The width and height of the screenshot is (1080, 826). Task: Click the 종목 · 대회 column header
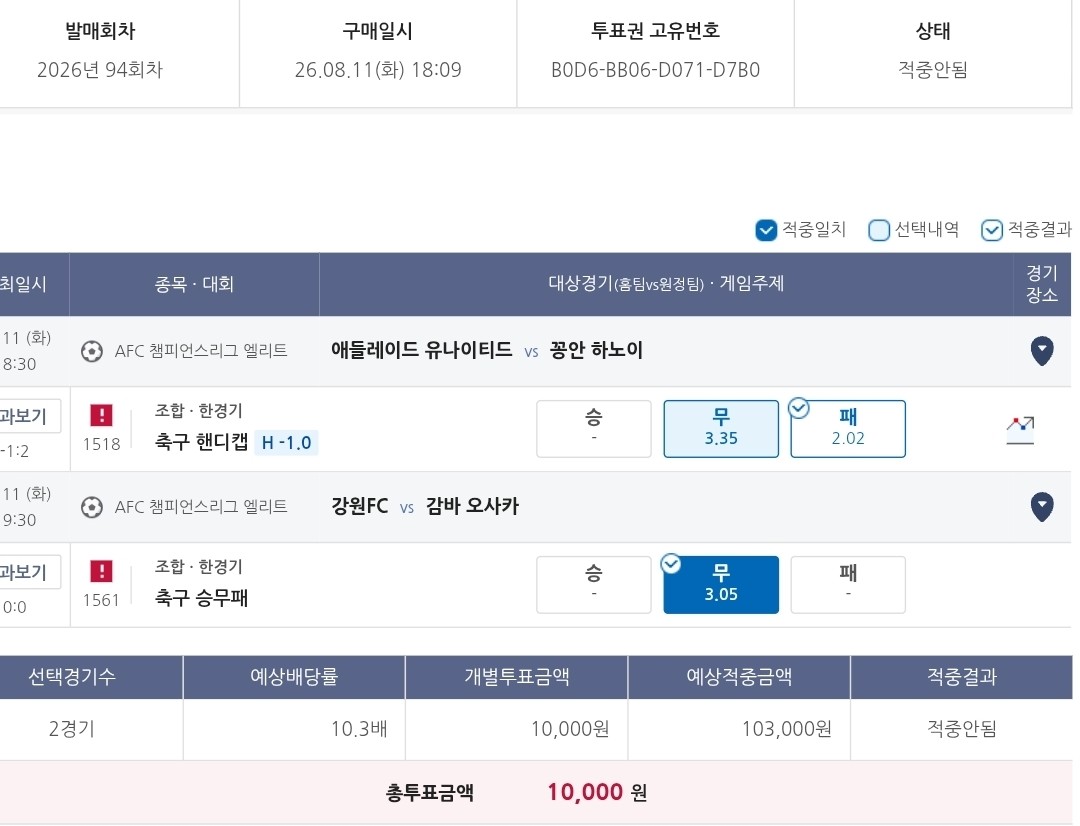pyautogui.click(x=194, y=284)
